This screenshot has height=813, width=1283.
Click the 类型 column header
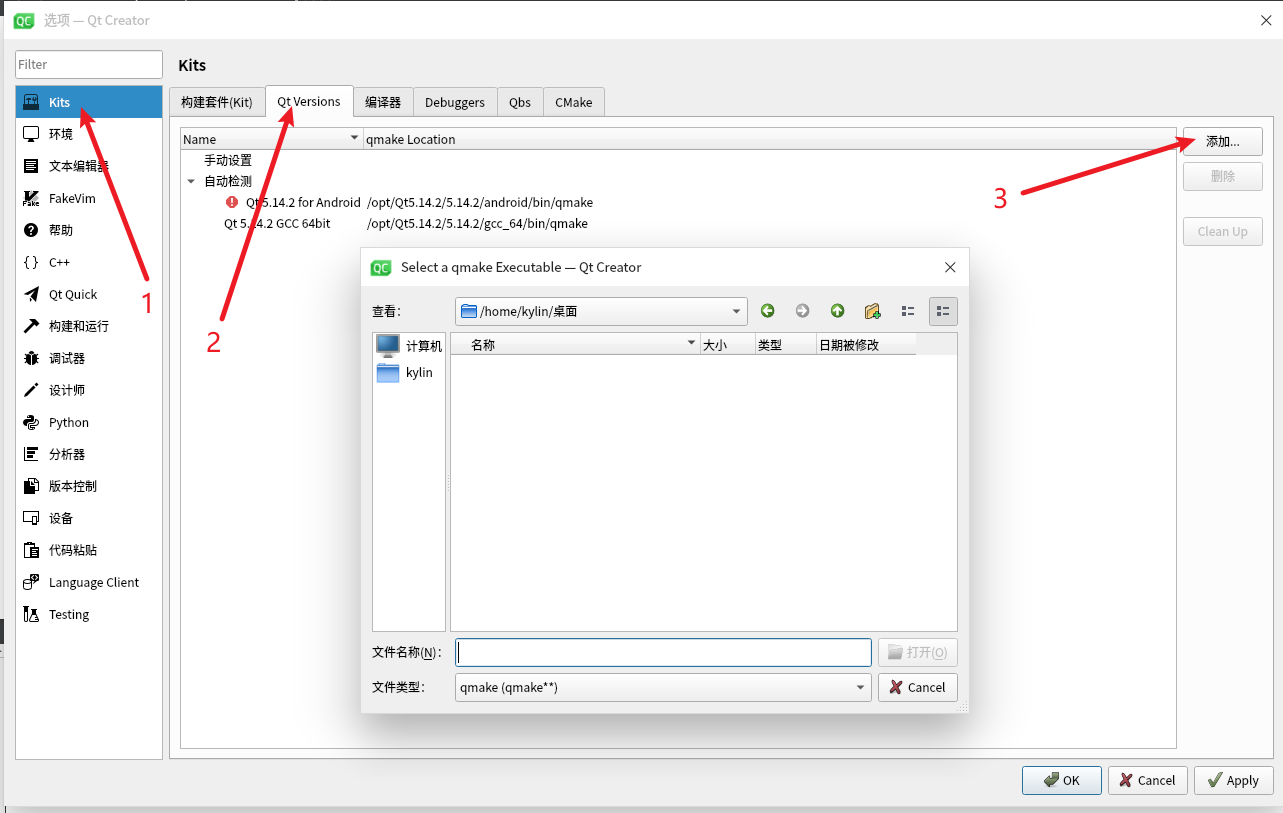click(x=785, y=344)
